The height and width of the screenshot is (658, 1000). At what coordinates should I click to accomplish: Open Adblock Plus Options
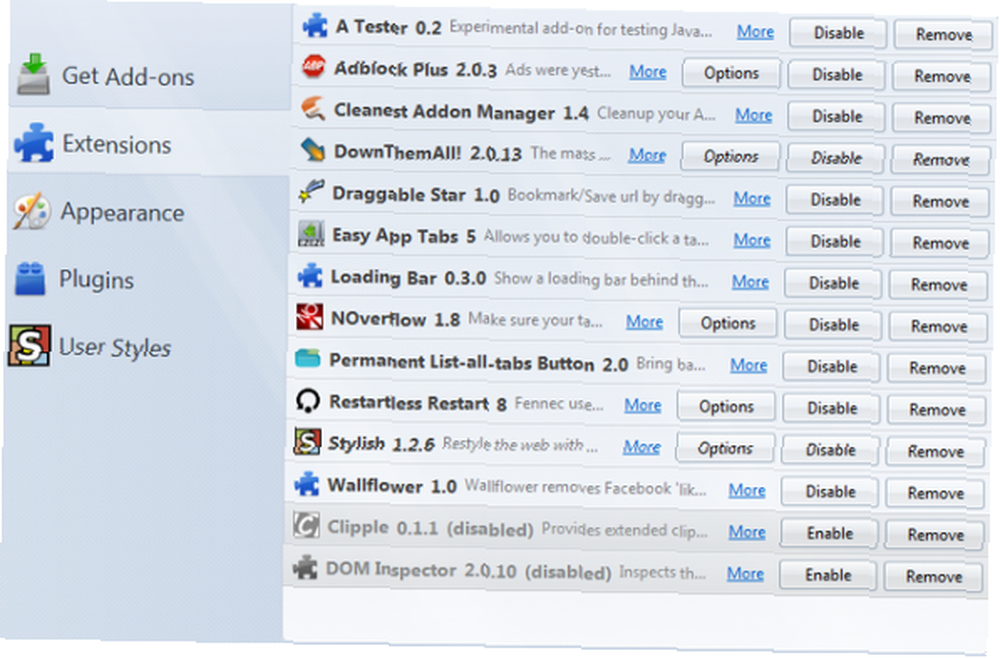point(731,73)
